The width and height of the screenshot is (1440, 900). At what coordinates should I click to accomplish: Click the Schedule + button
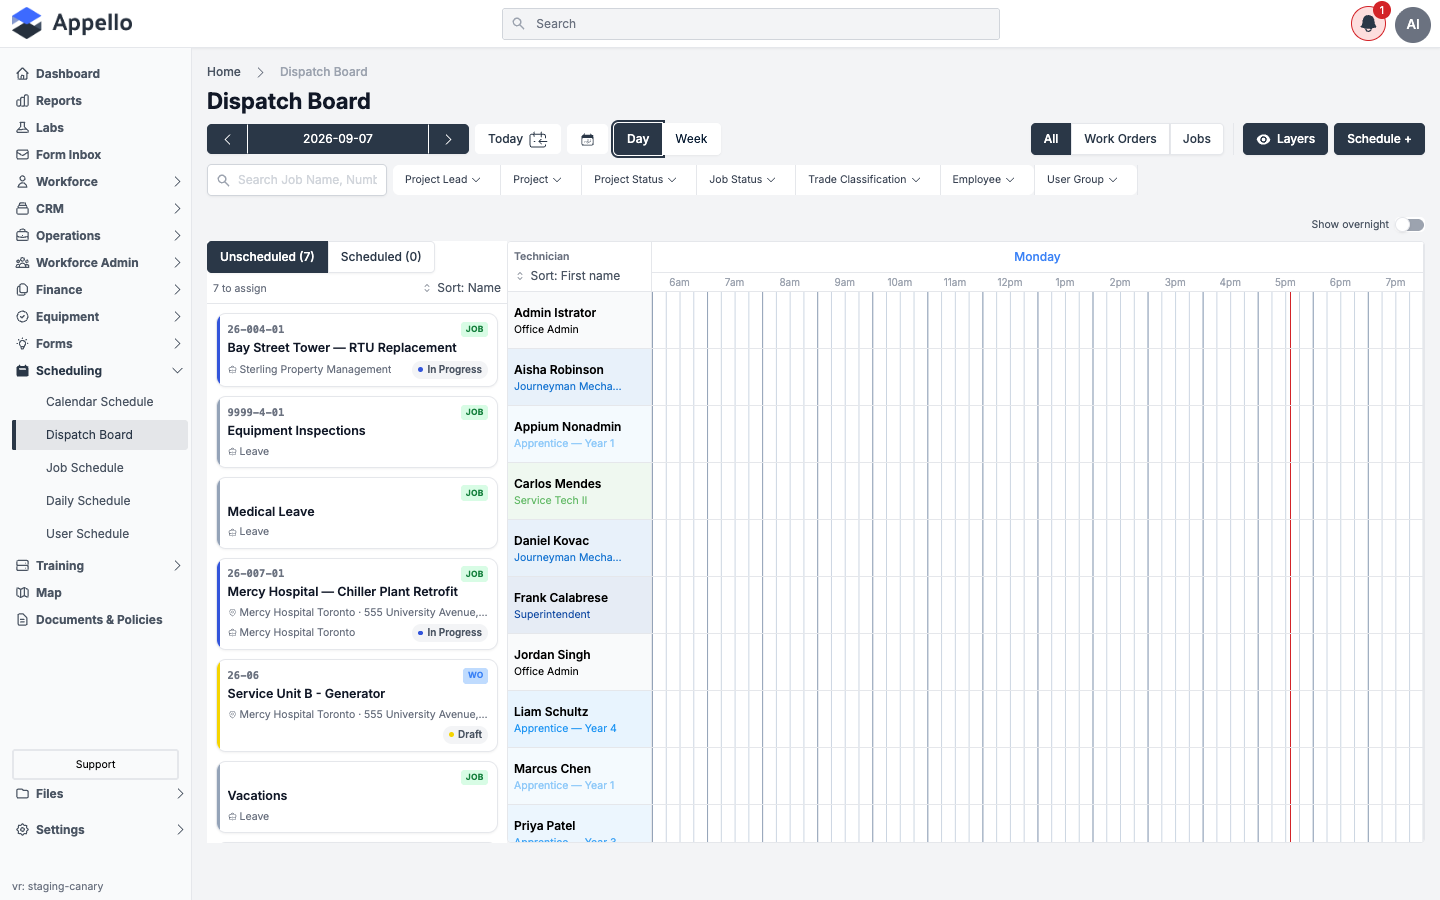[x=1379, y=139]
